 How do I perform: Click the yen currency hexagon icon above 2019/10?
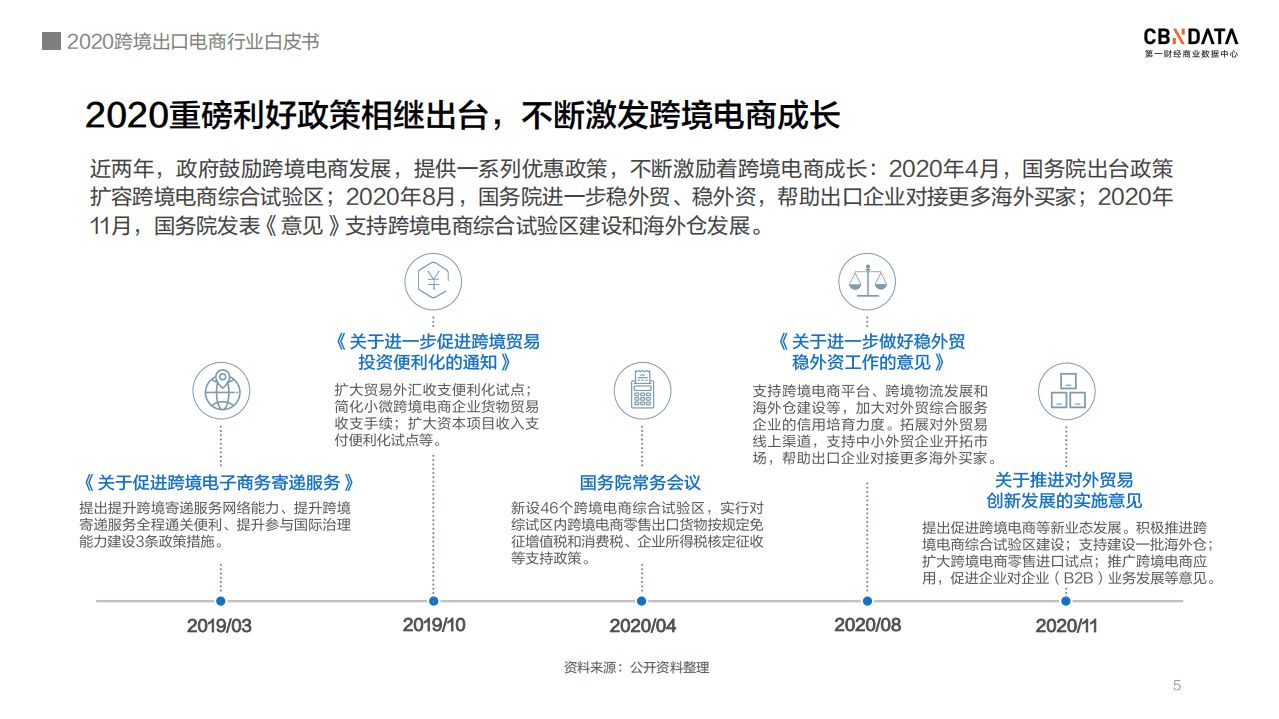[x=432, y=282]
